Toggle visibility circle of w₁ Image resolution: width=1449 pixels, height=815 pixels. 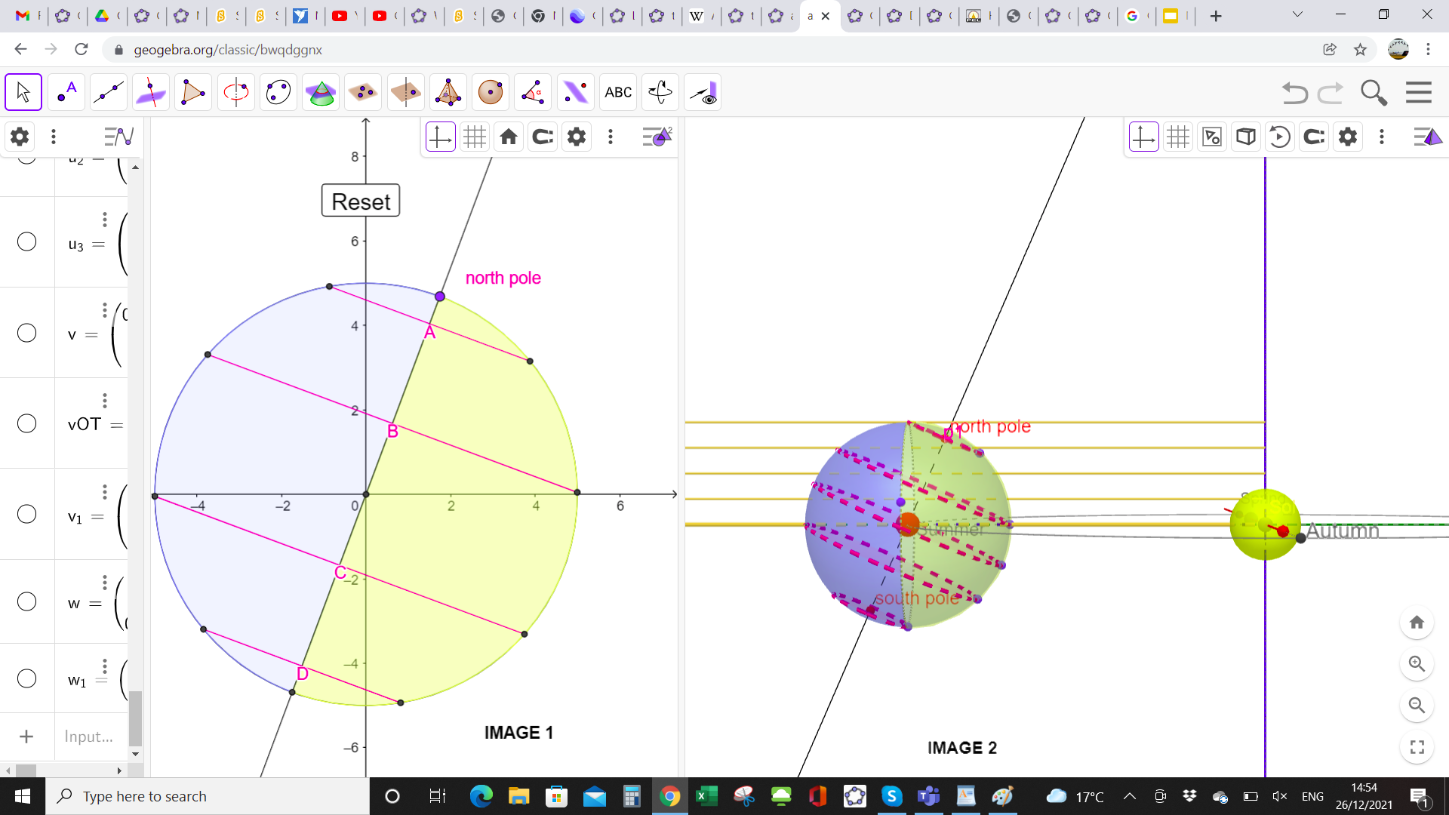click(27, 679)
